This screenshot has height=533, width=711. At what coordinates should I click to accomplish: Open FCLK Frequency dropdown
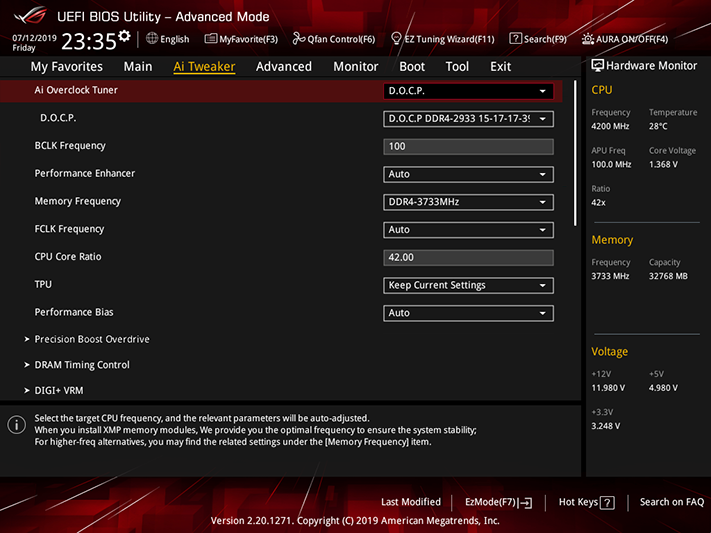click(468, 230)
